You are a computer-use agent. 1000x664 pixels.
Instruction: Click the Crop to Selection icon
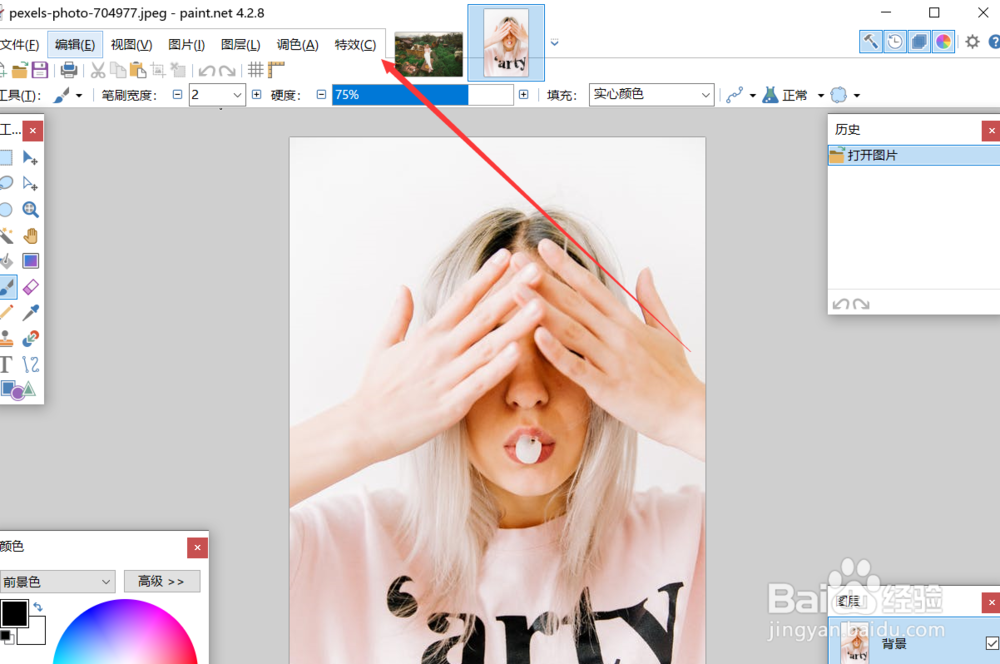click(158, 70)
